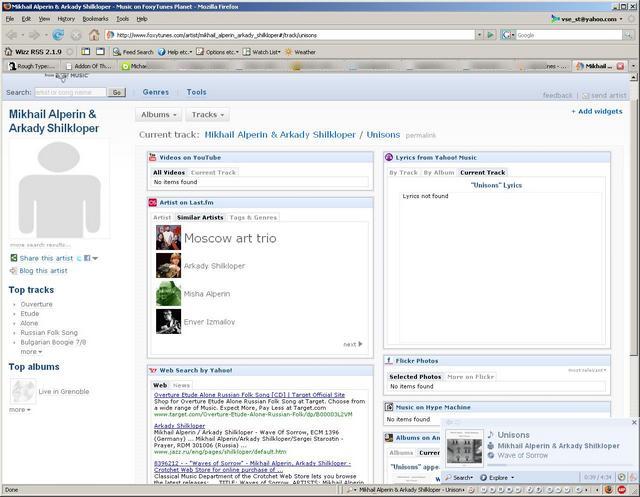The width and height of the screenshot is (640, 497).
Task: Click the Last.fm widget header icon
Action: coord(153,202)
